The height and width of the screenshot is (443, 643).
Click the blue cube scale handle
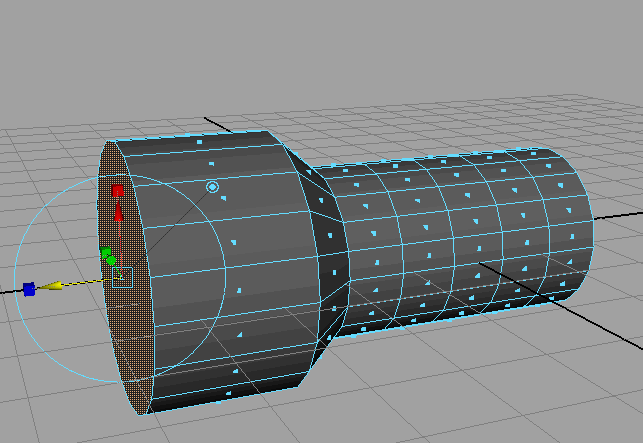tap(29, 289)
